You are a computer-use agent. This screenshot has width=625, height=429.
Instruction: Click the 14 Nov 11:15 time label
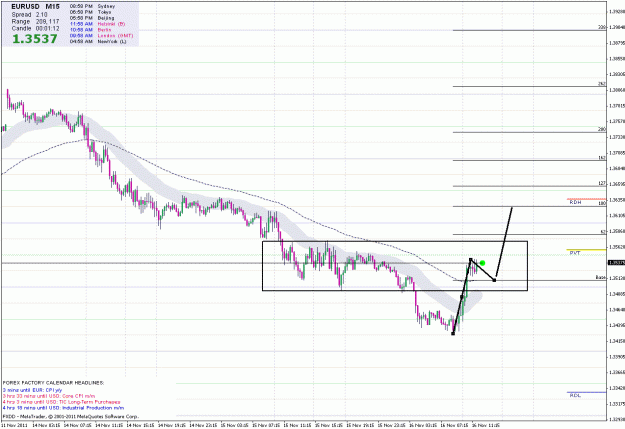pyautogui.click(x=108, y=425)
